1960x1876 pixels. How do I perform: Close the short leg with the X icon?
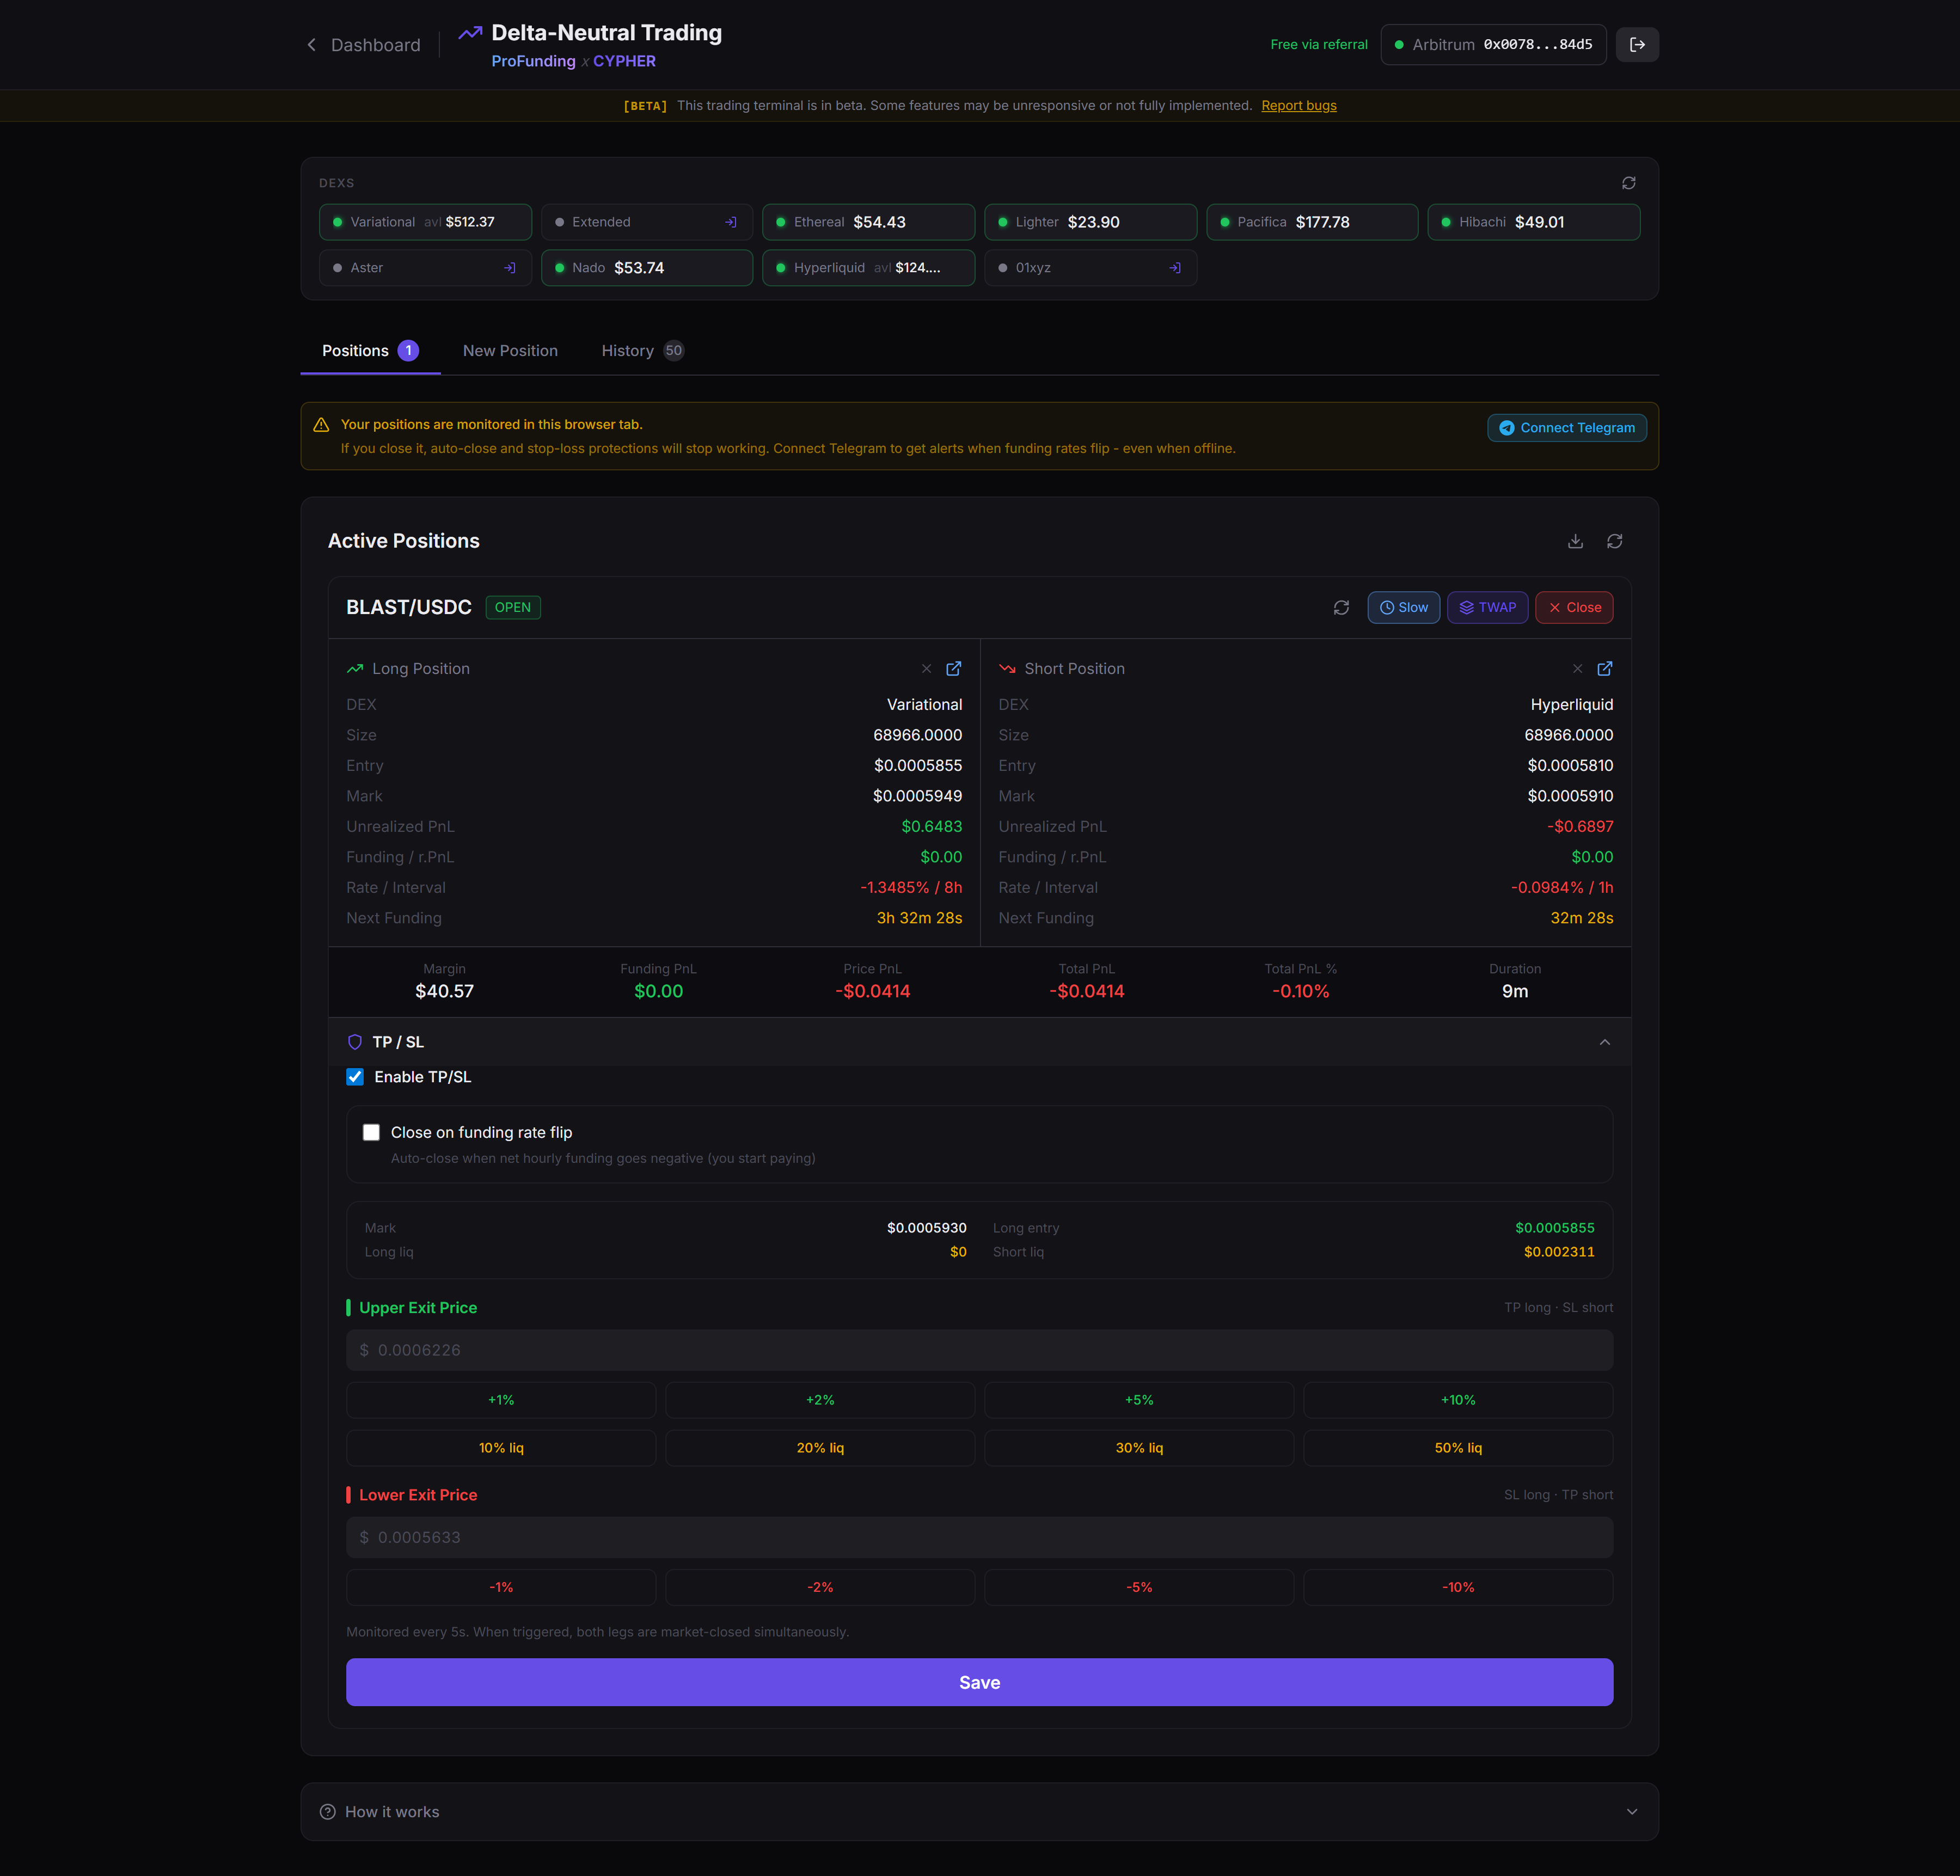click(x=1577, y=669)
